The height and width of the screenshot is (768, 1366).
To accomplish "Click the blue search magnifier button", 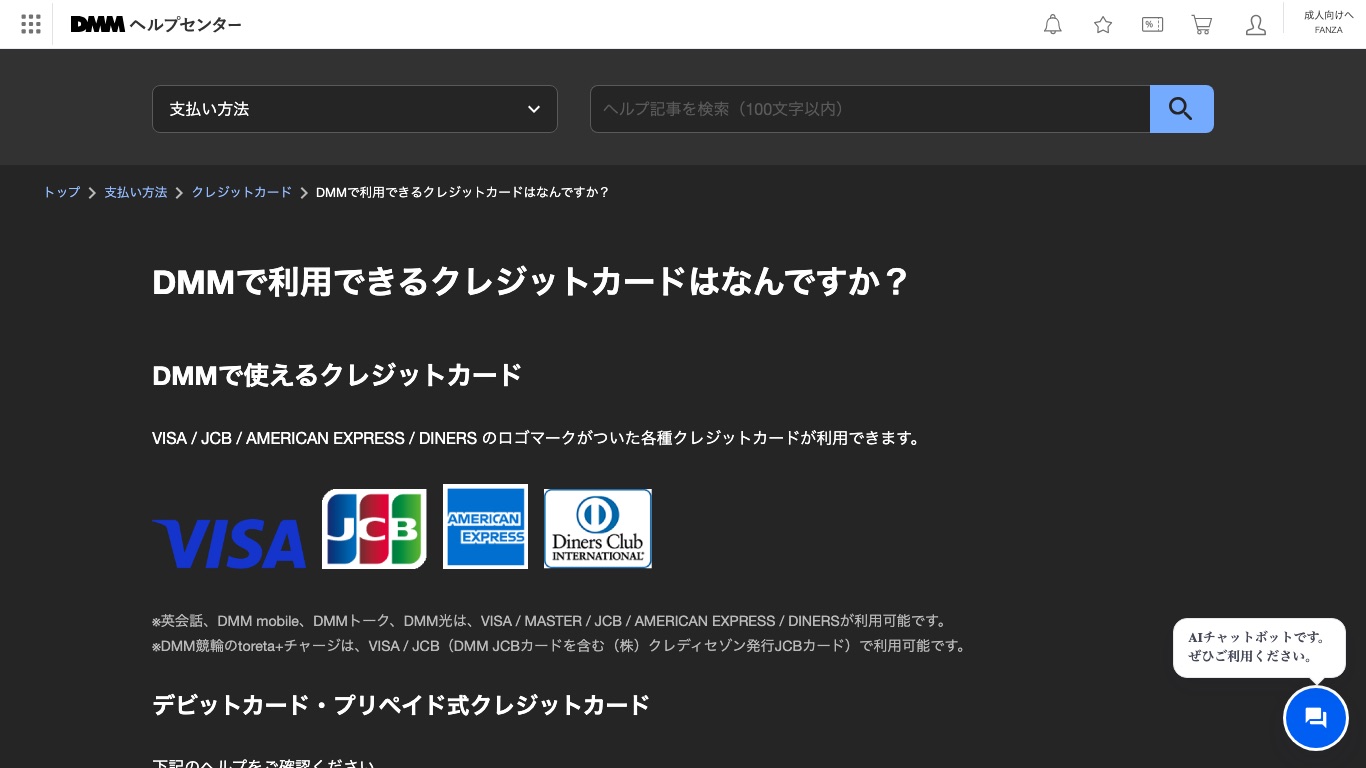I will tap(1182, 109).
